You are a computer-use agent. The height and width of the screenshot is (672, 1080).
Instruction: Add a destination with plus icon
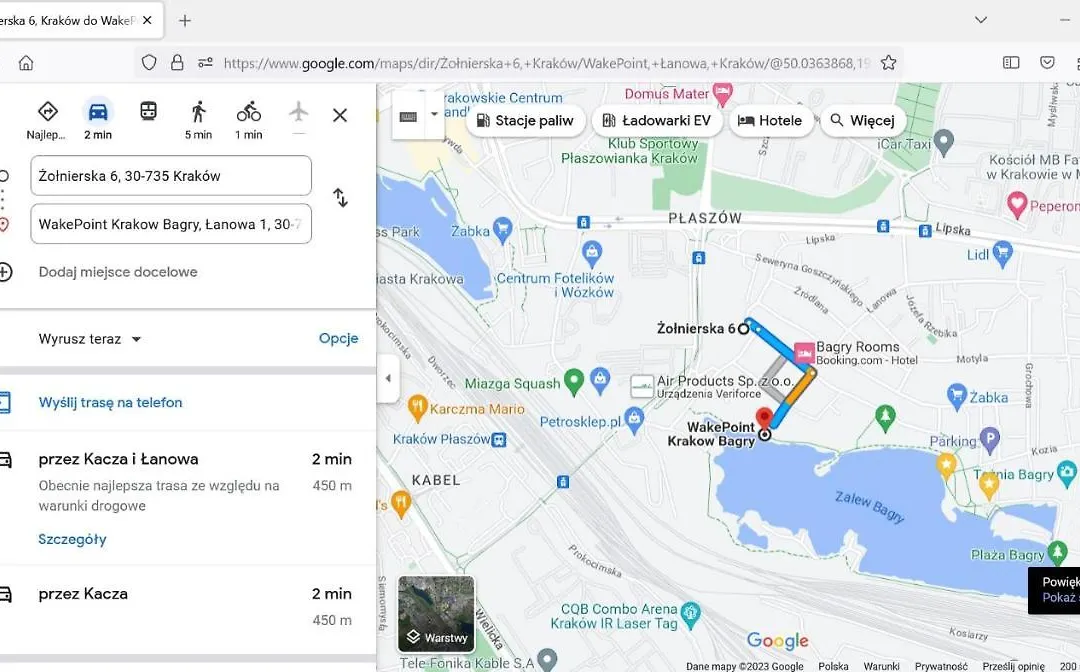pyautogui.click(x=5, y=272)
